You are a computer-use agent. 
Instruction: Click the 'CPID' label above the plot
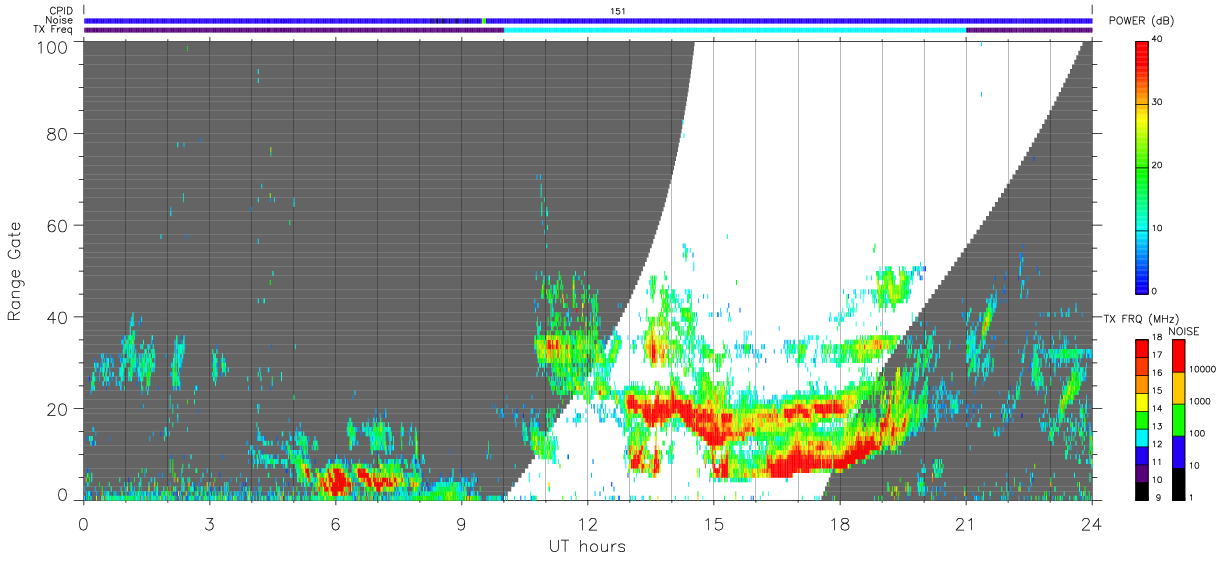60,11
